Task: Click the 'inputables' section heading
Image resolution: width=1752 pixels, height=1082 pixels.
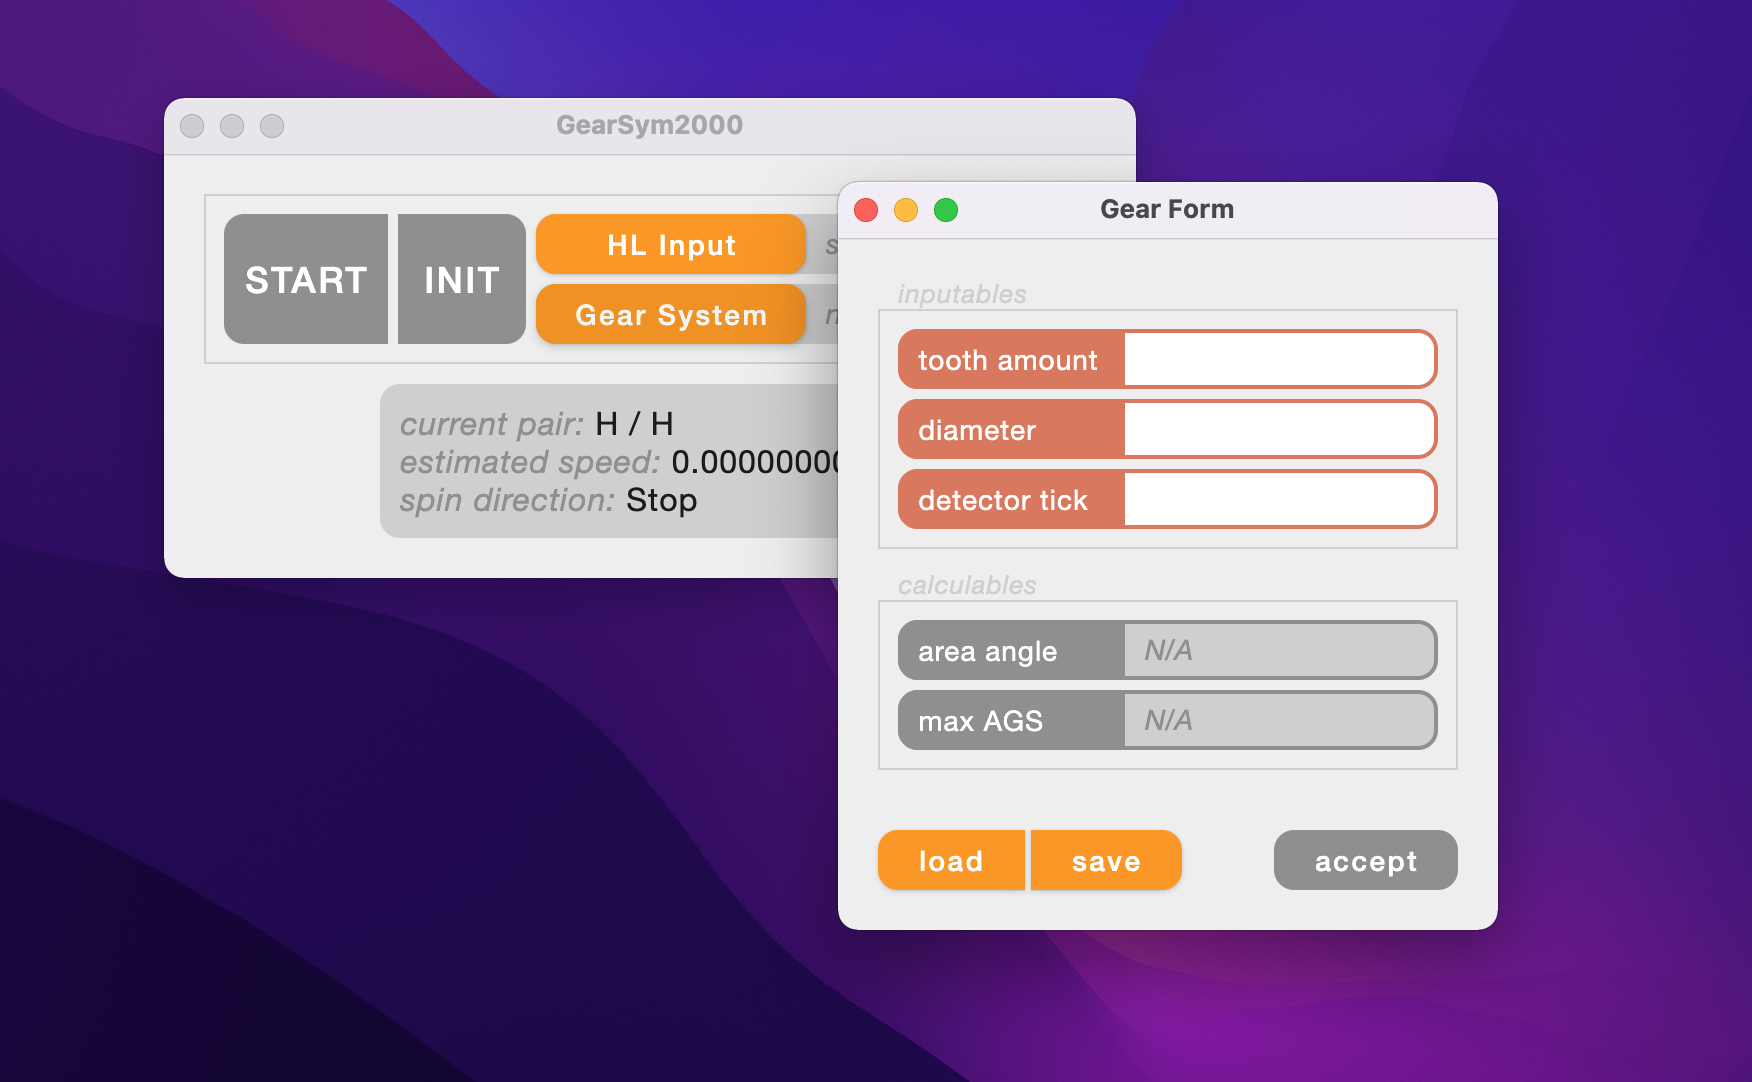Action: [x=962, y=294]
